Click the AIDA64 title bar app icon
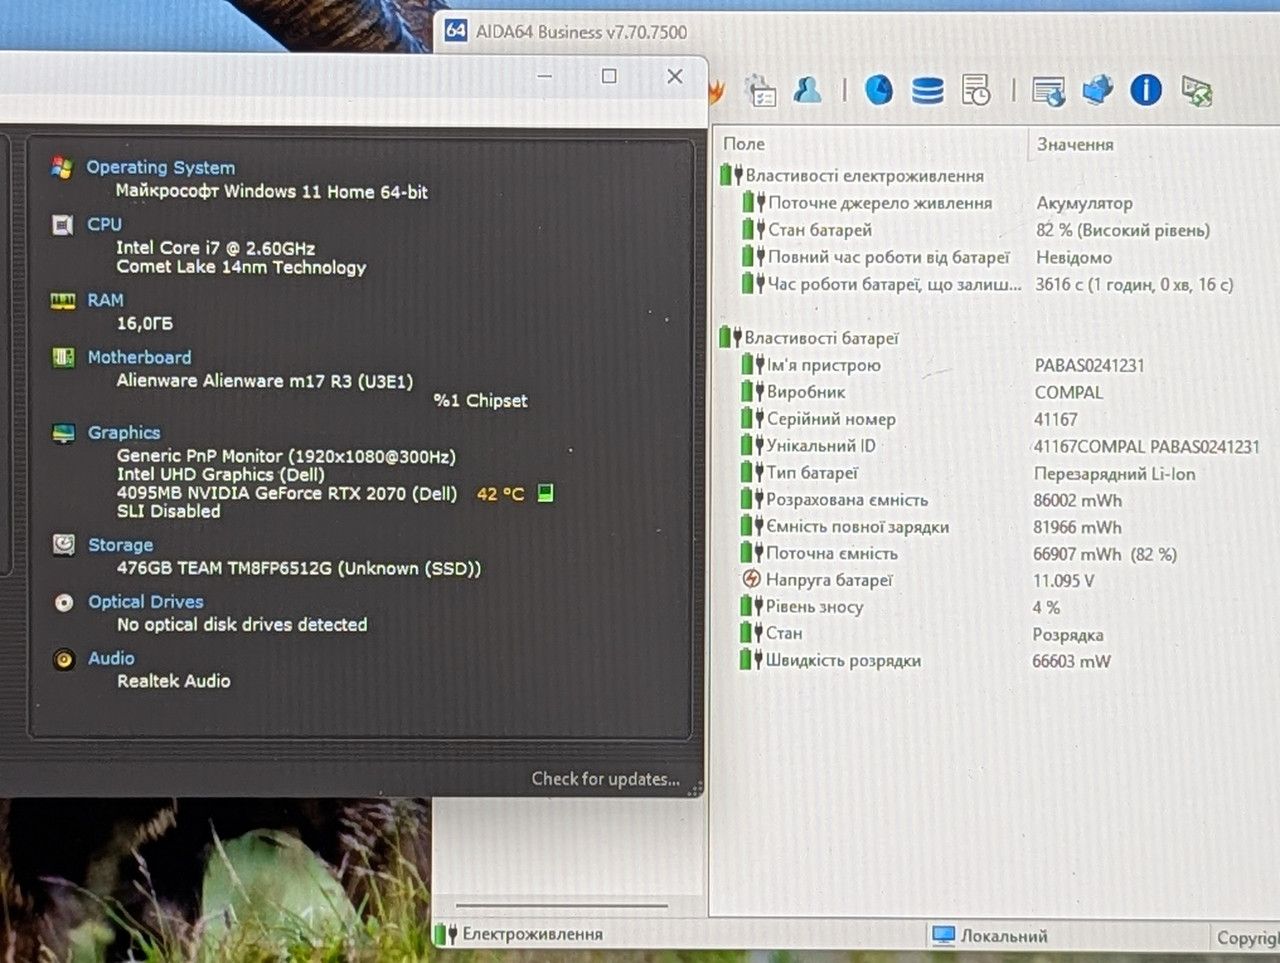Screen dimensions: 1280x963 click(456, 30)
